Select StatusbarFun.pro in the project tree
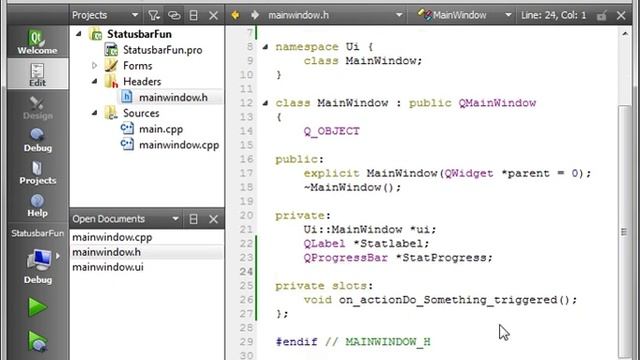 (x=162, y=50)
